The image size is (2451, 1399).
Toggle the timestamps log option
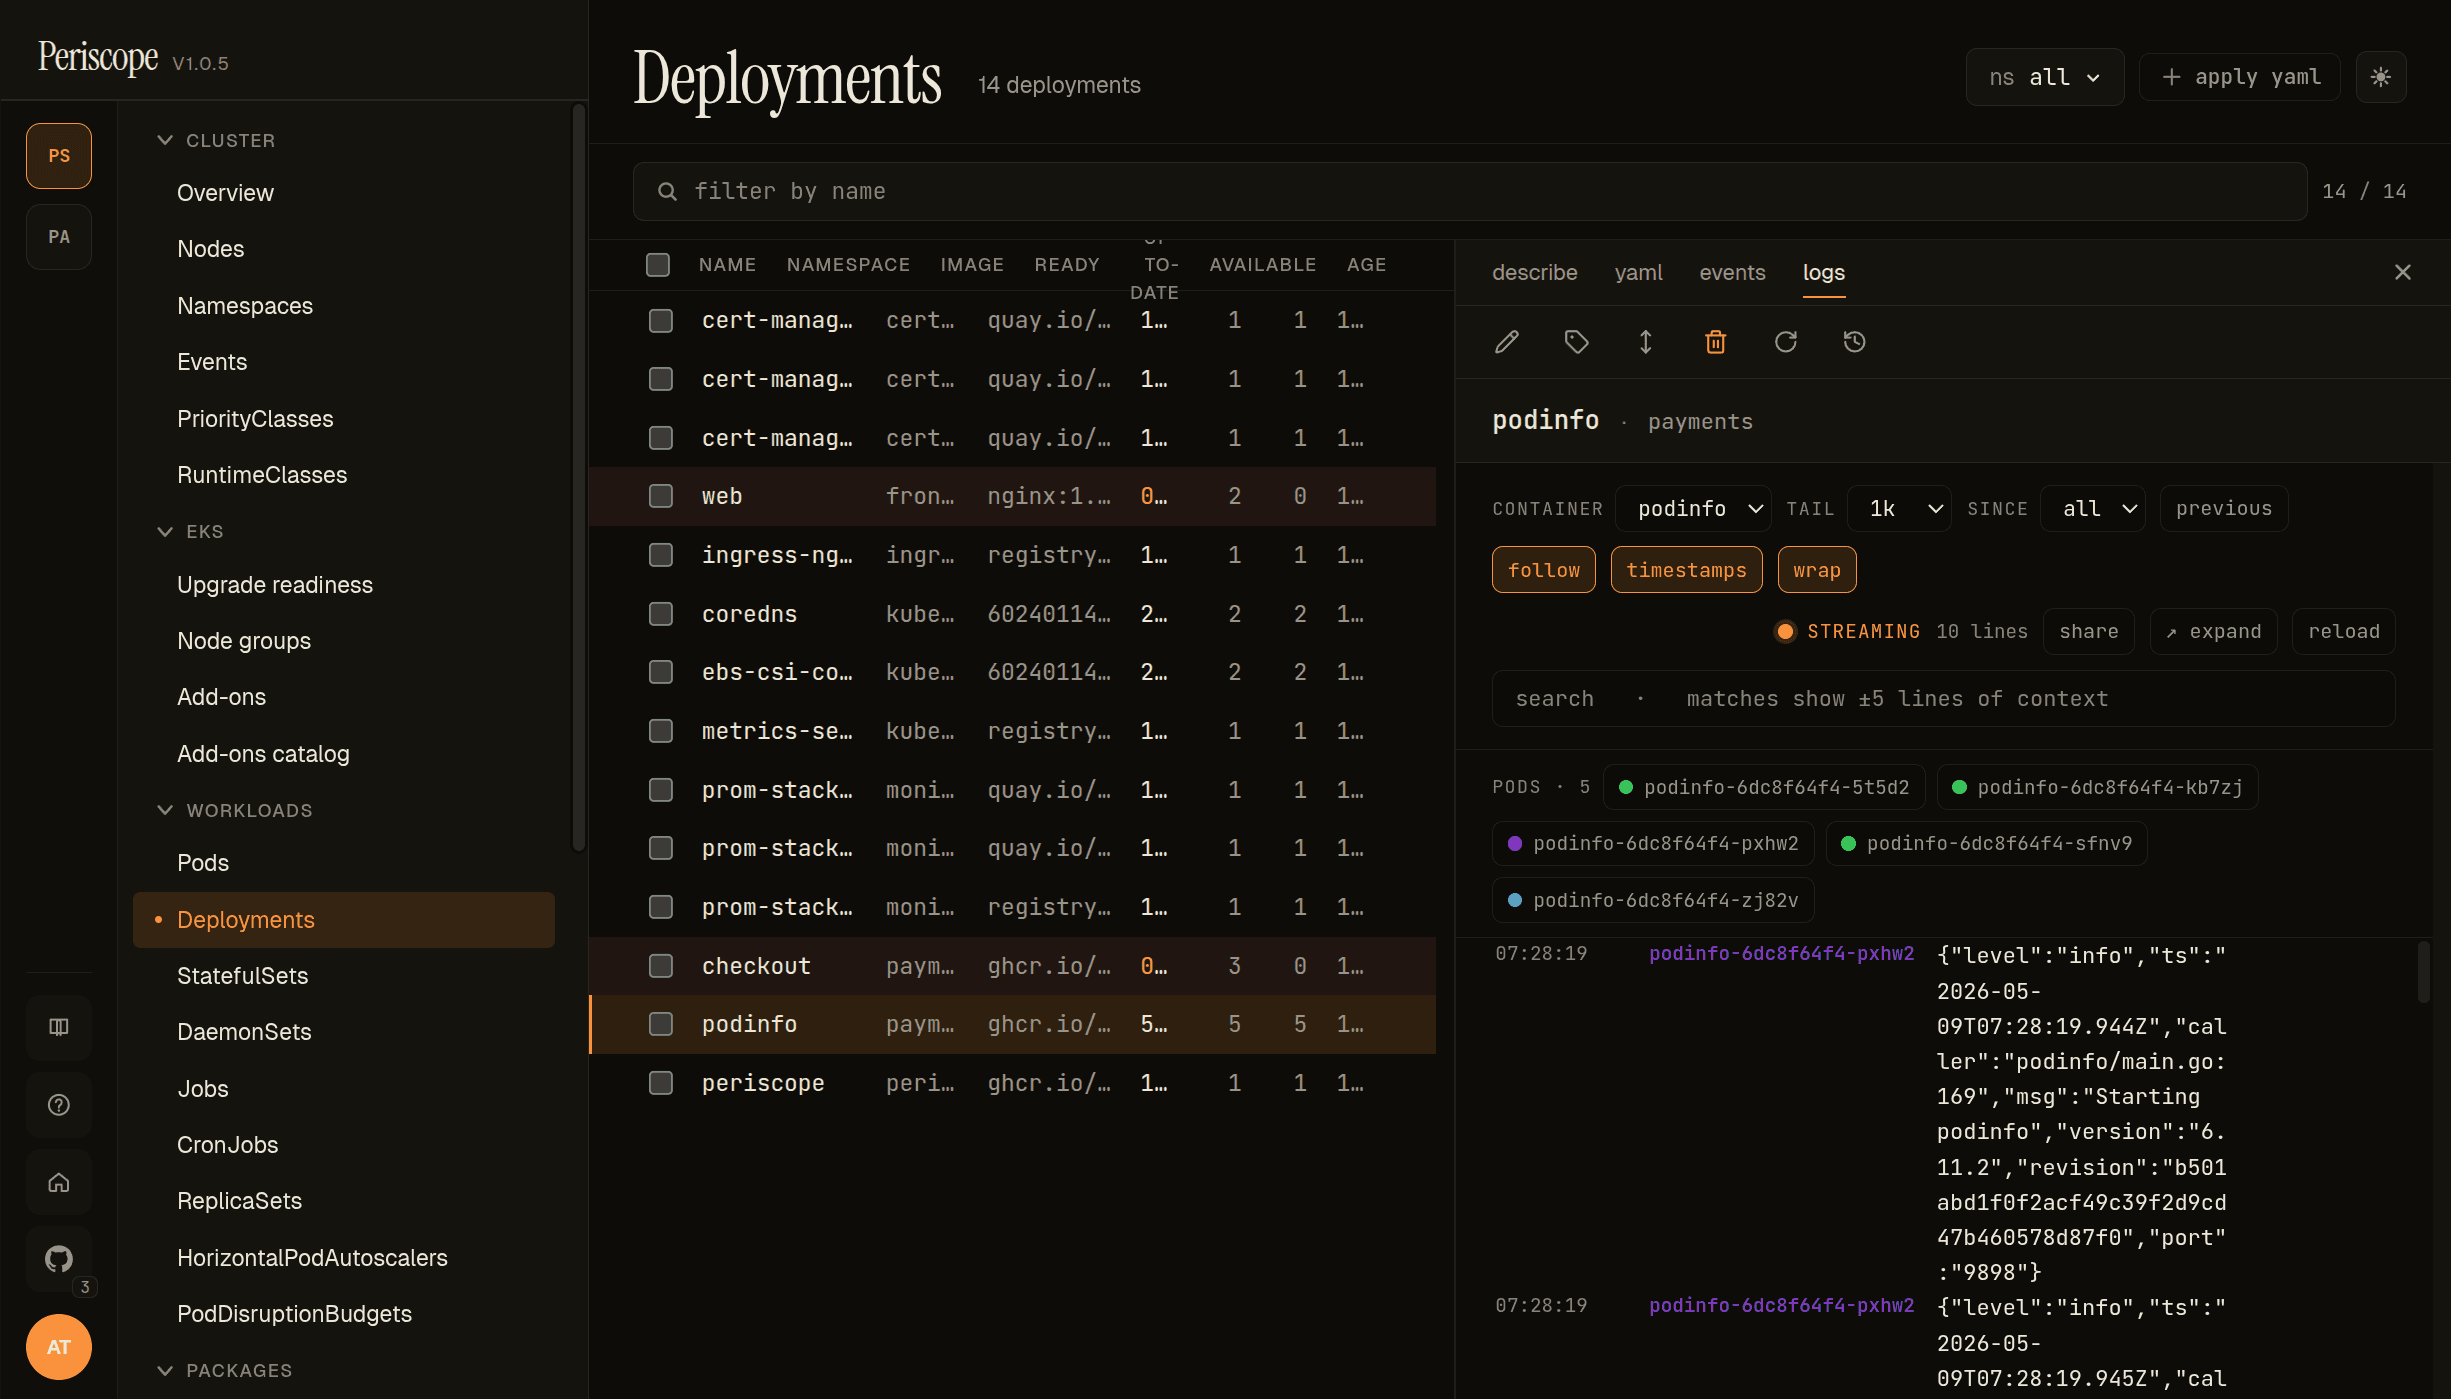(1686, 570)
